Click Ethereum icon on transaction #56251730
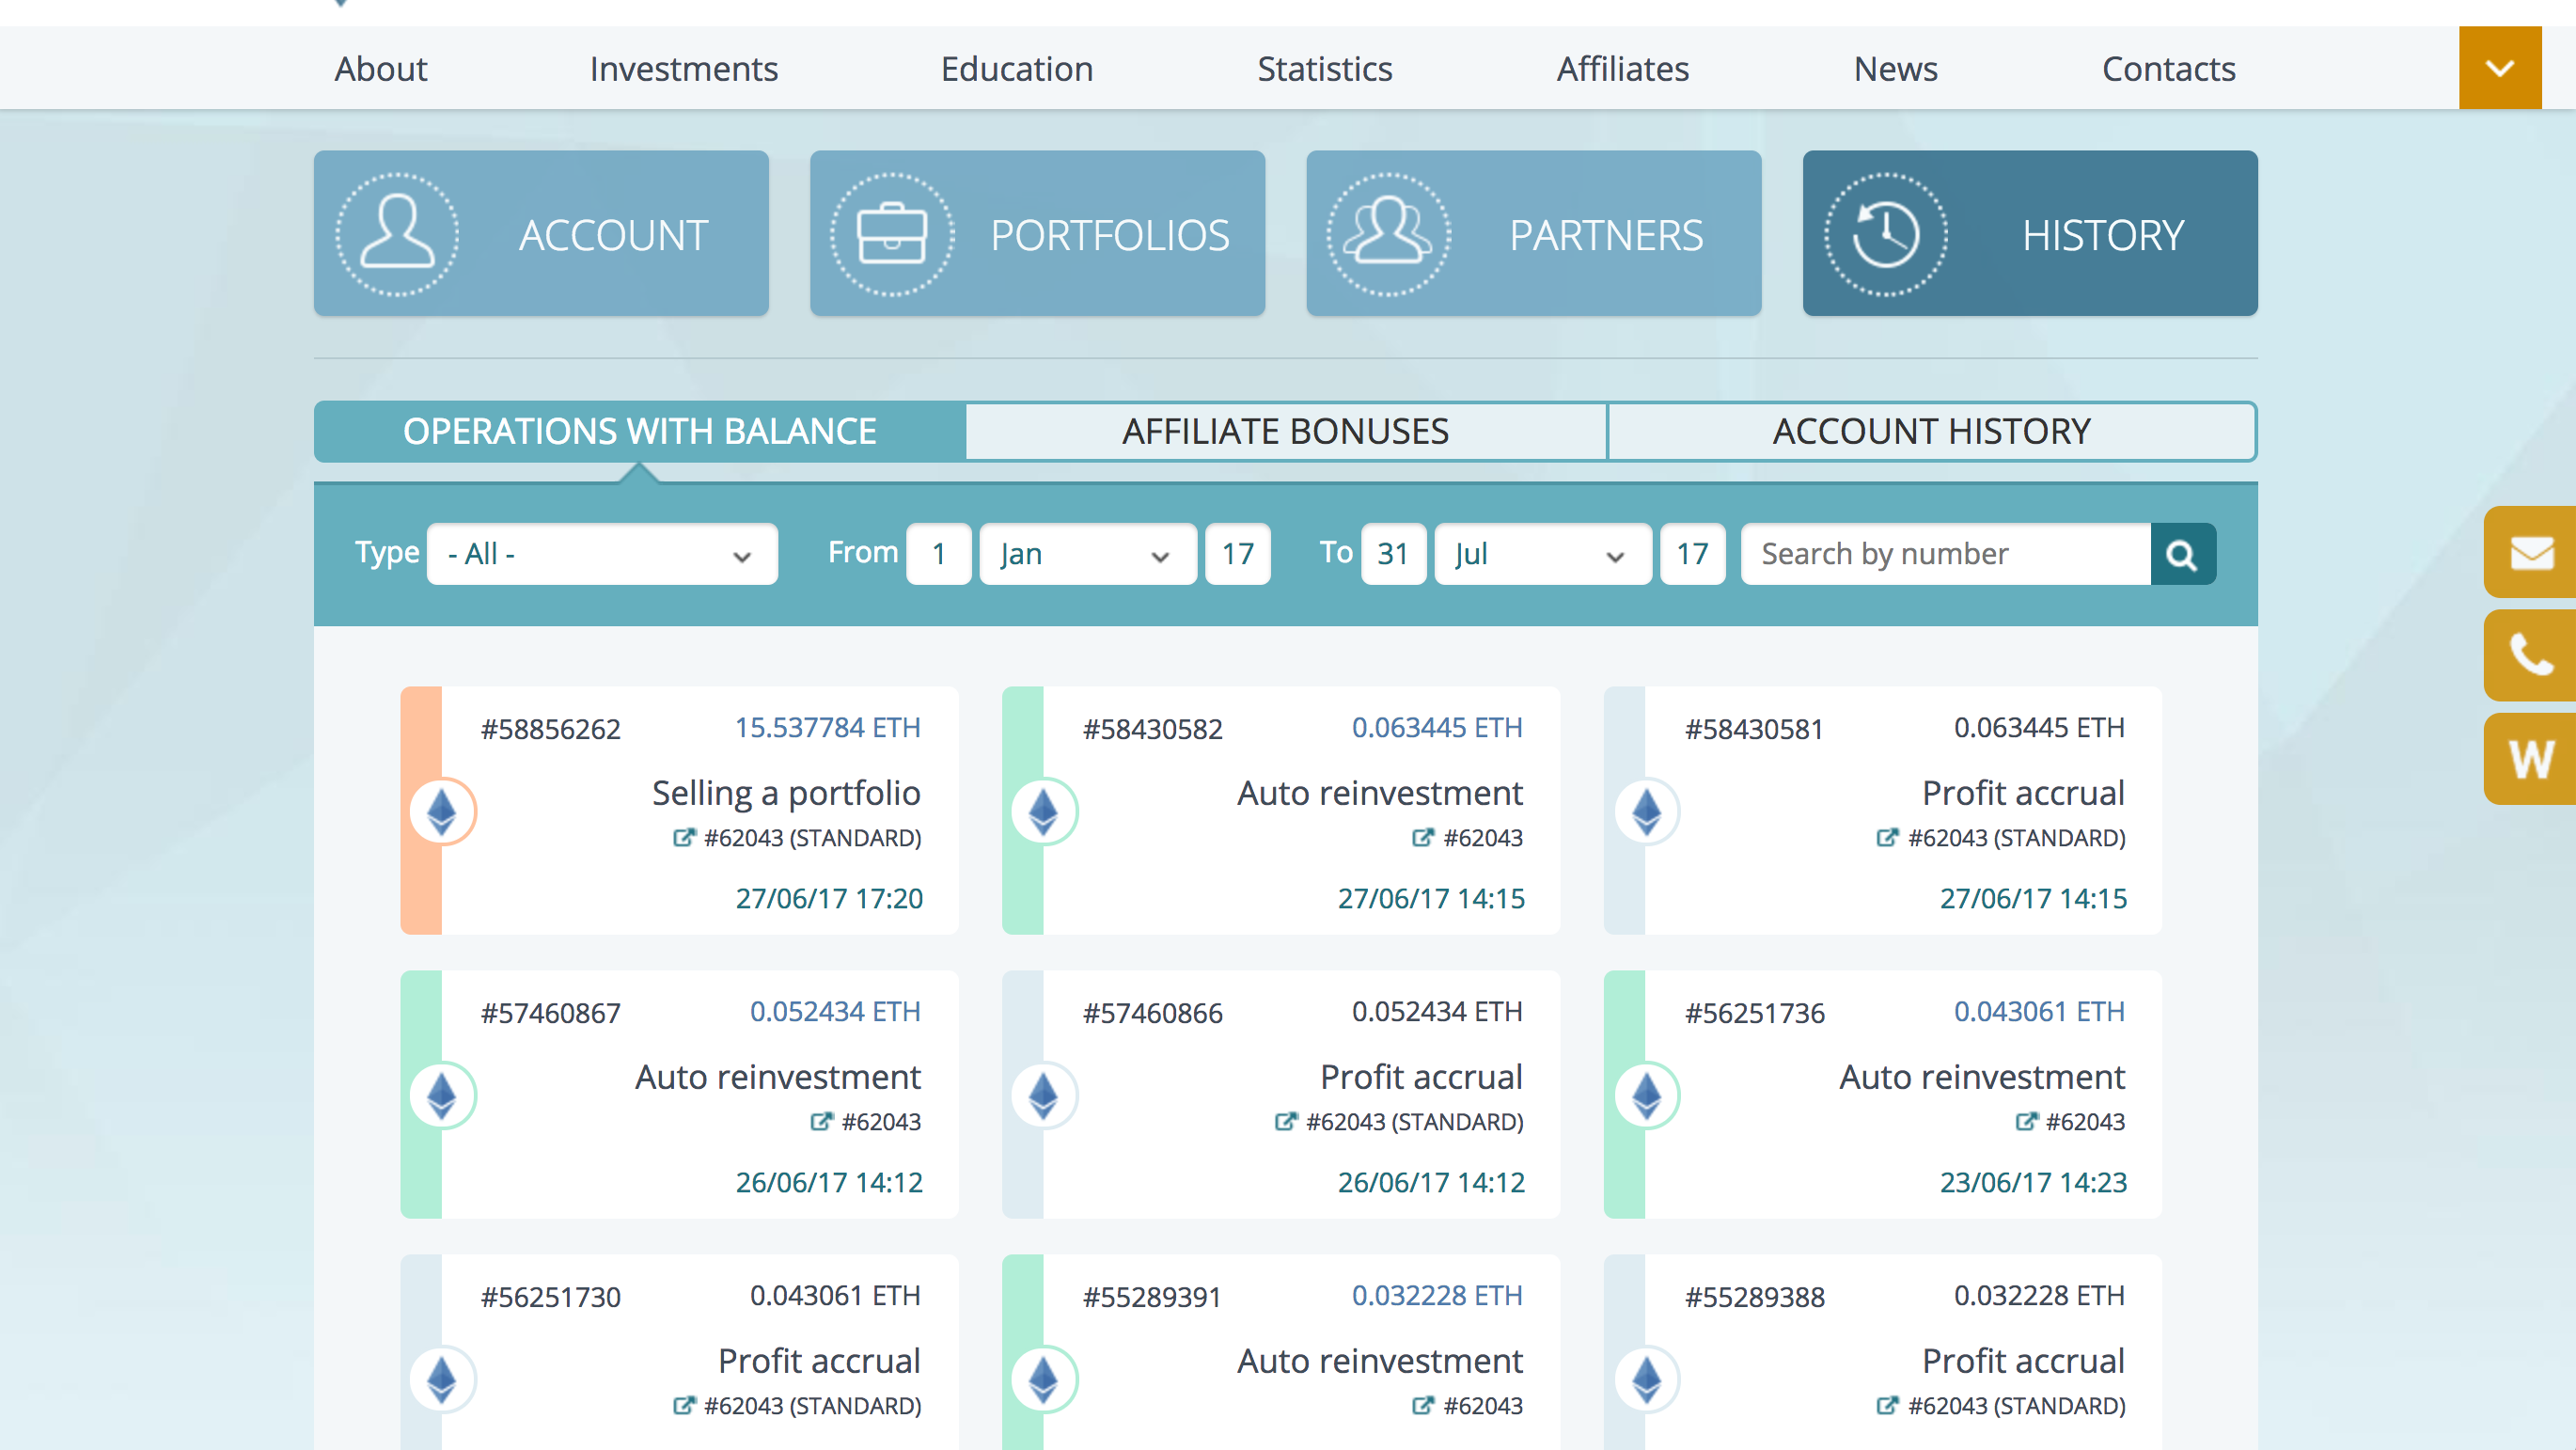The image size is (2576, 1450). [x=442, y=1379]
